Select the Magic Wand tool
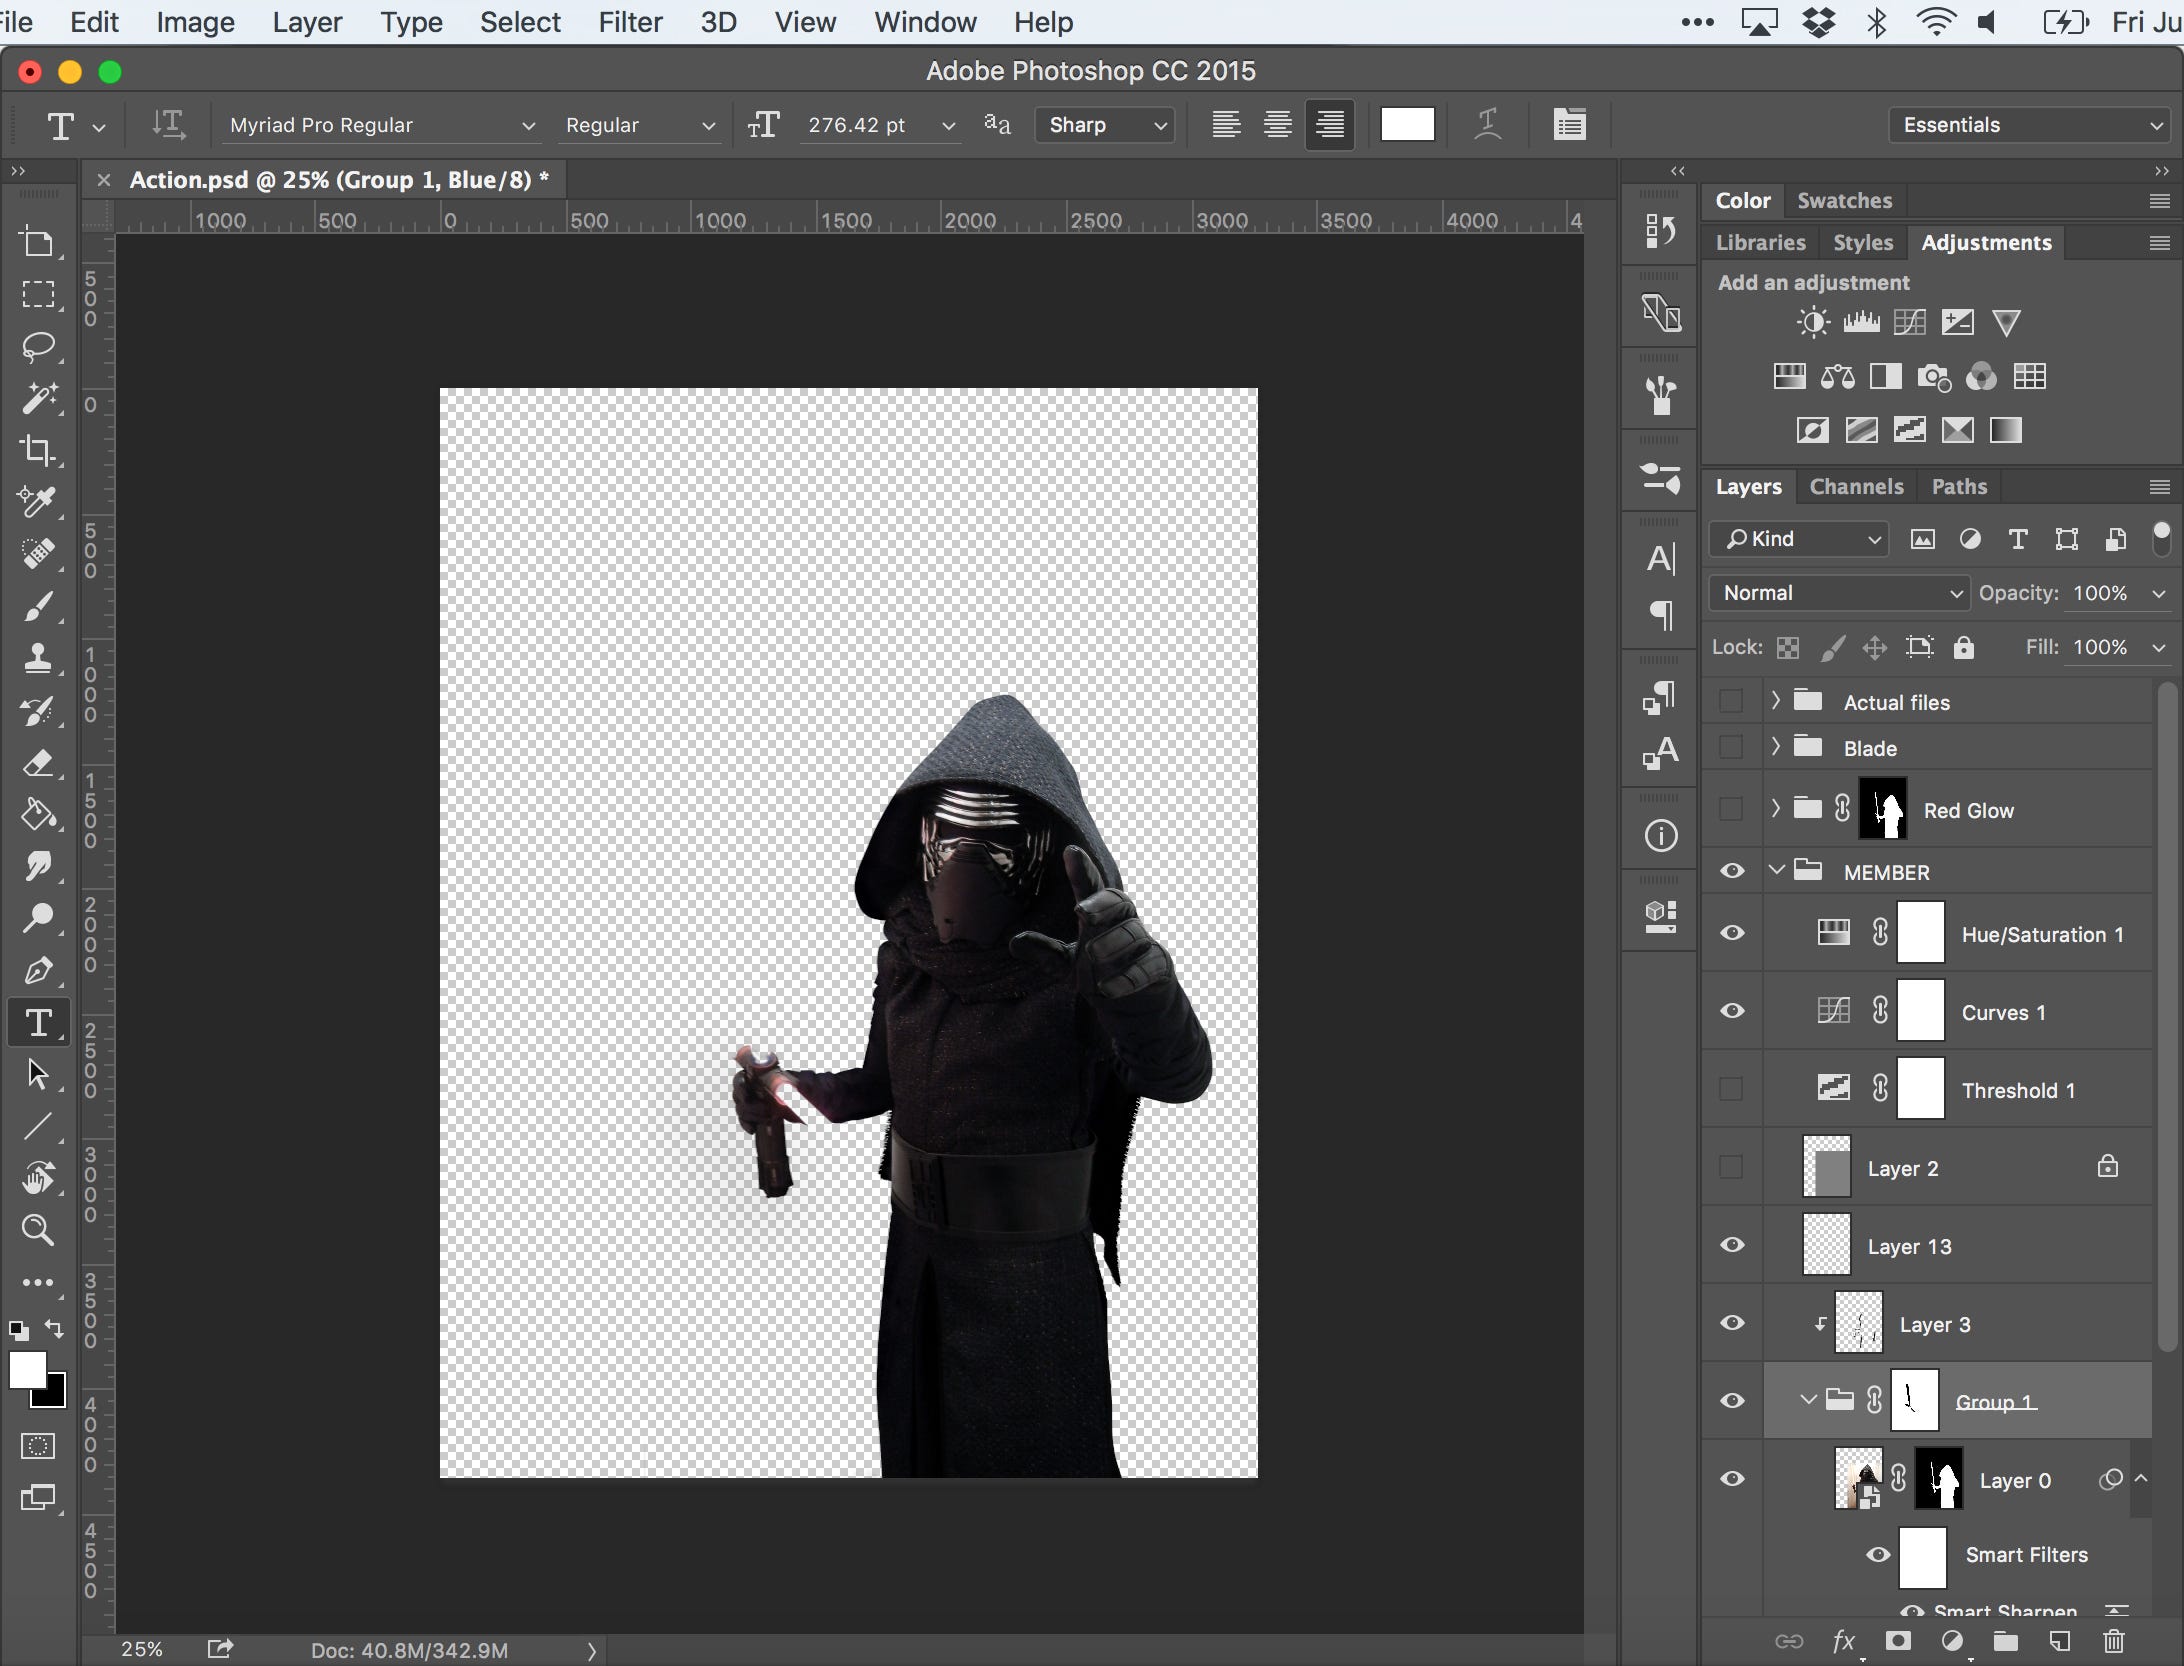The height and width of the screenshot is (1666, 2184). [38, 398]
